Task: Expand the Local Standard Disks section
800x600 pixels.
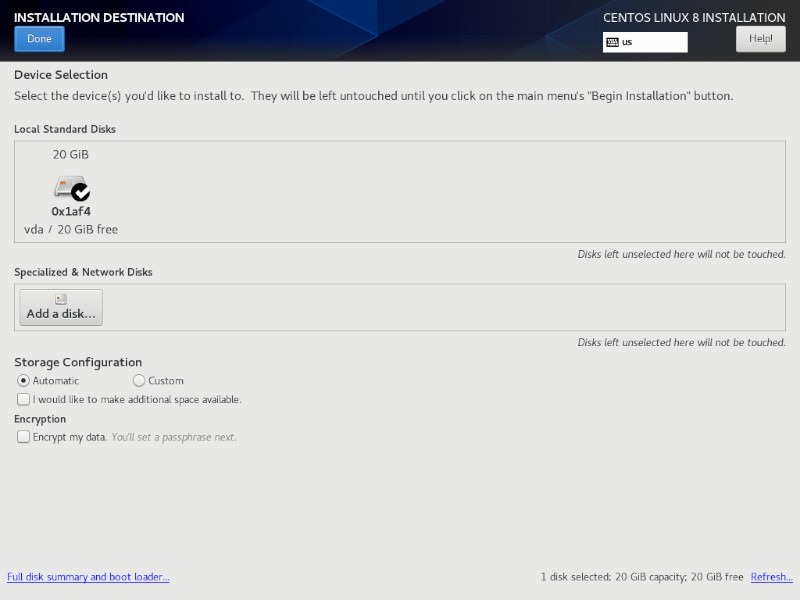Action: (x=63, y=129)
